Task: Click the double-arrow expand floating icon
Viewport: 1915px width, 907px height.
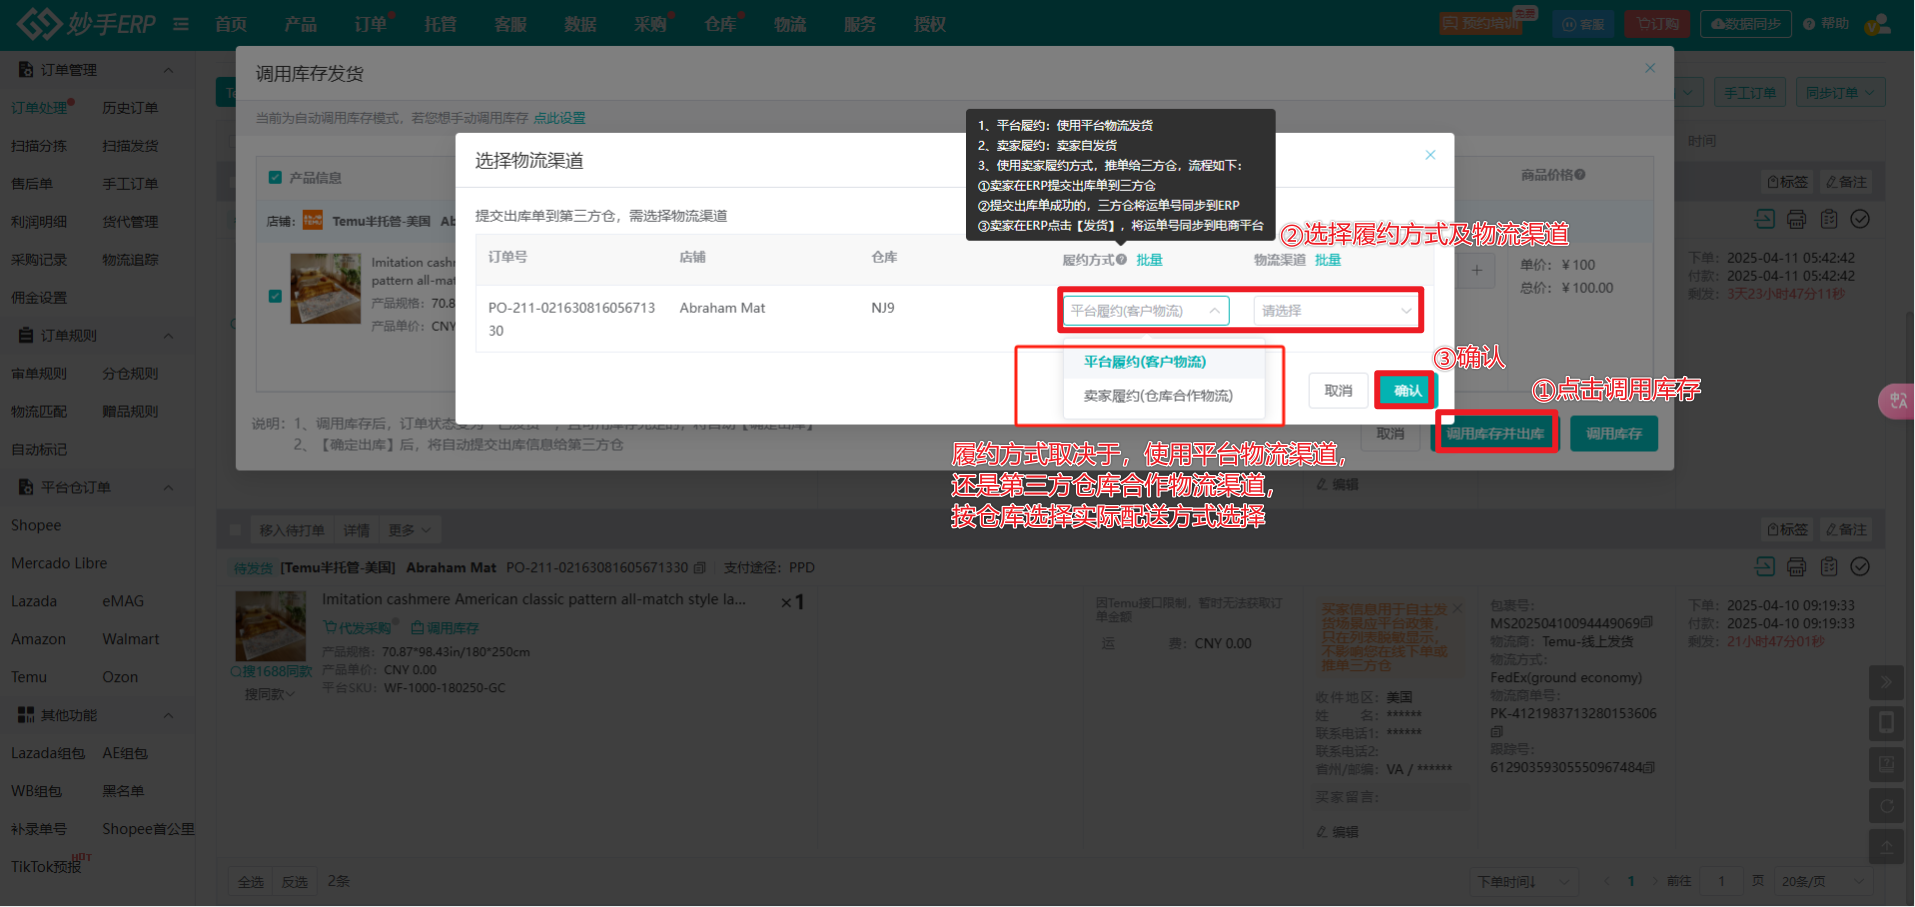Action: (x=1886, y=682)
